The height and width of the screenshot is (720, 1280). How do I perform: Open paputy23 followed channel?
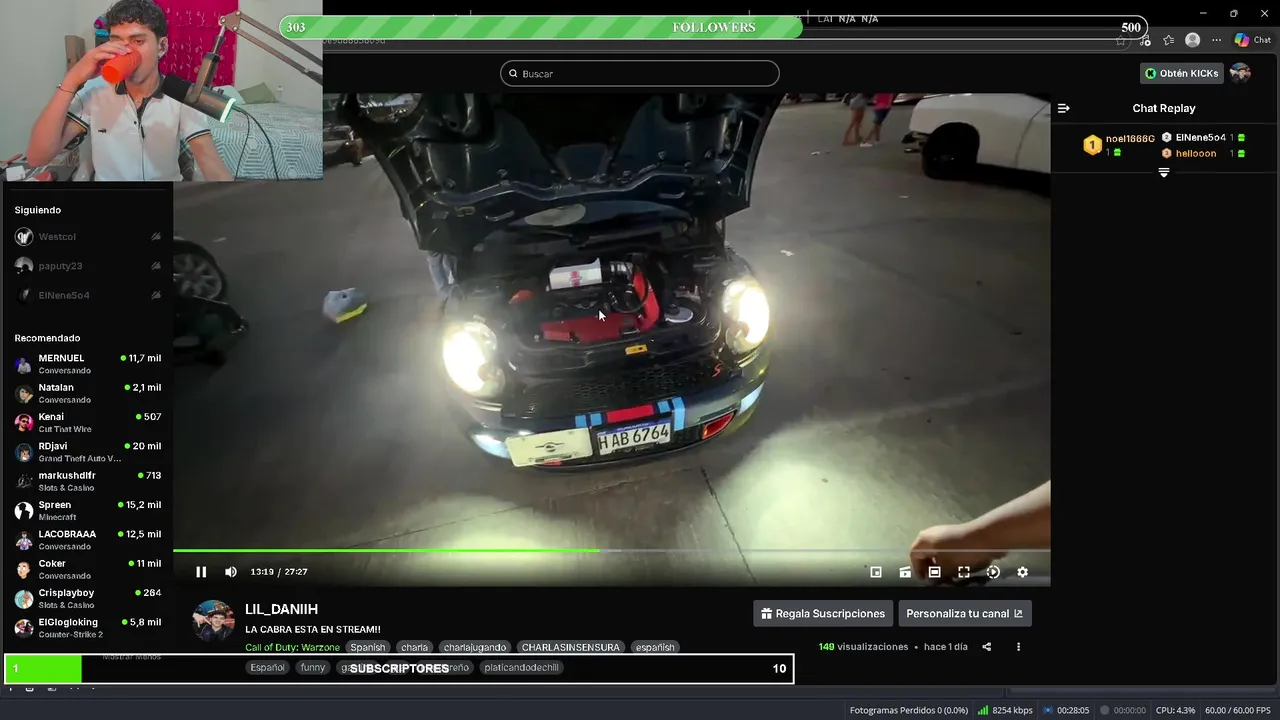coord(87,266)
